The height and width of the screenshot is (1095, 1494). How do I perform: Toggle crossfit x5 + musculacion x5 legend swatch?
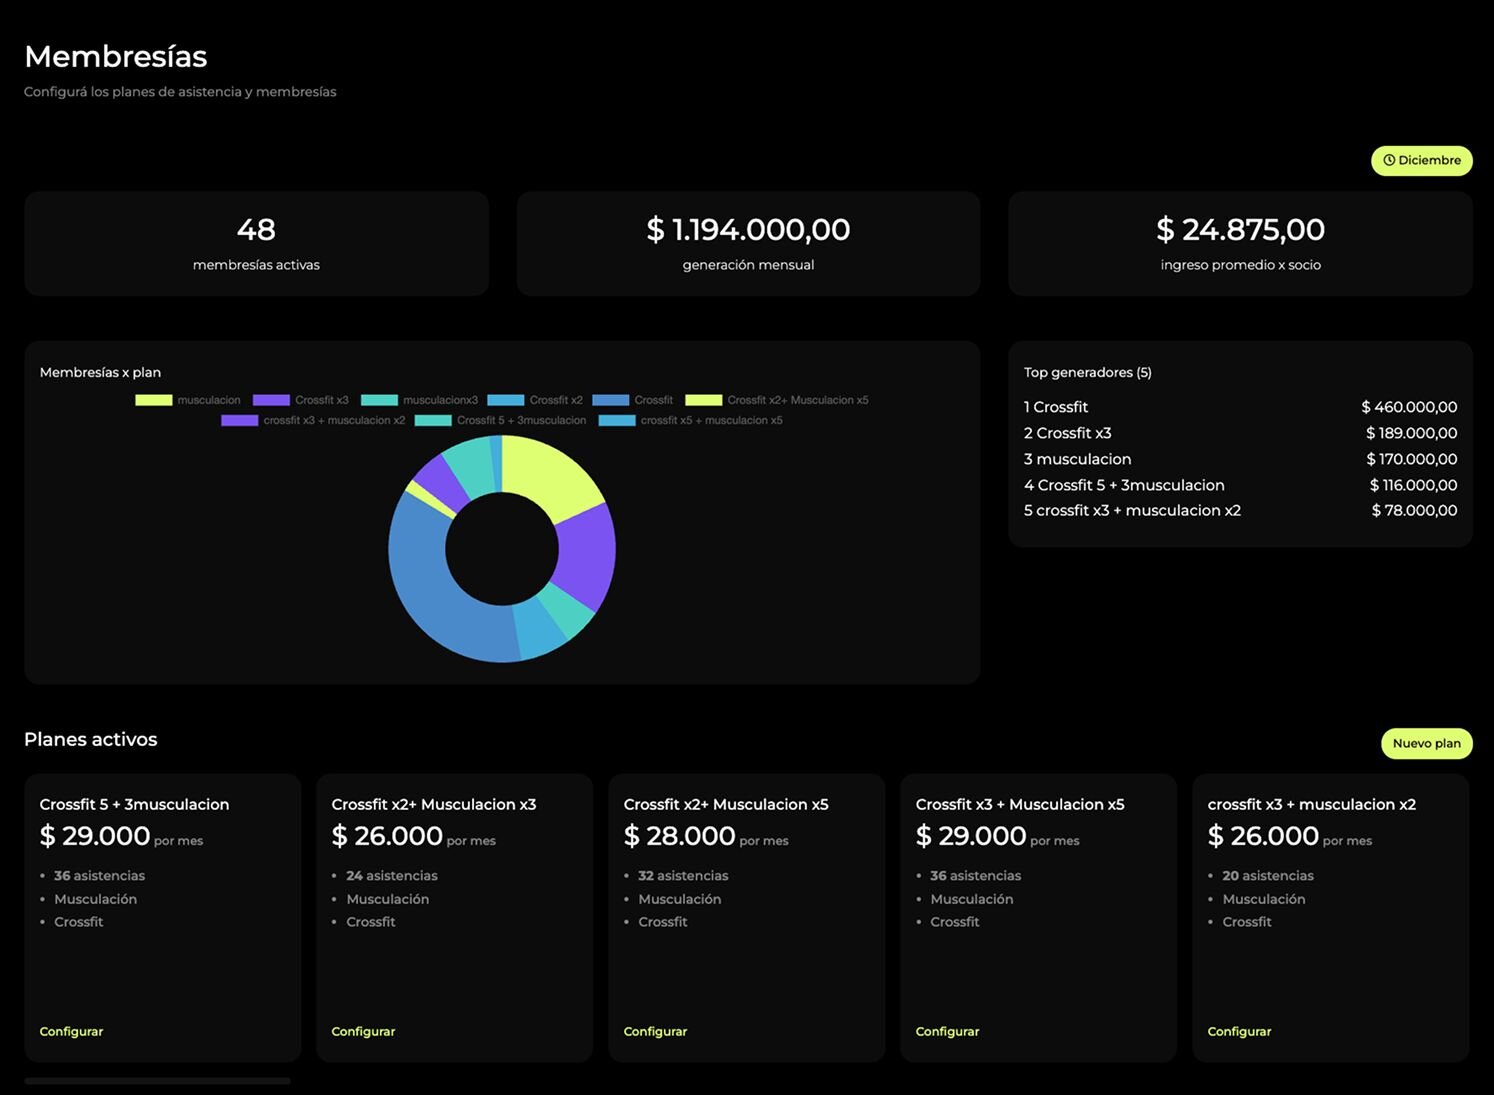pos(617,420)
